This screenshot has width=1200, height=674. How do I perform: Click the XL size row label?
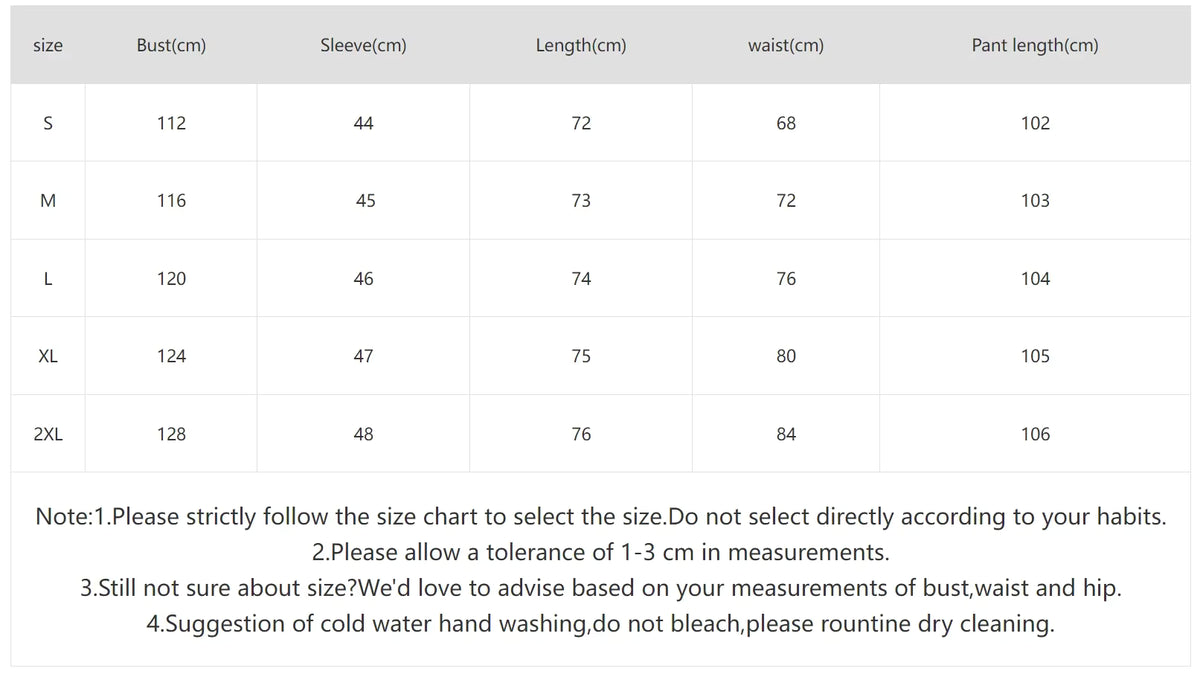48,356
